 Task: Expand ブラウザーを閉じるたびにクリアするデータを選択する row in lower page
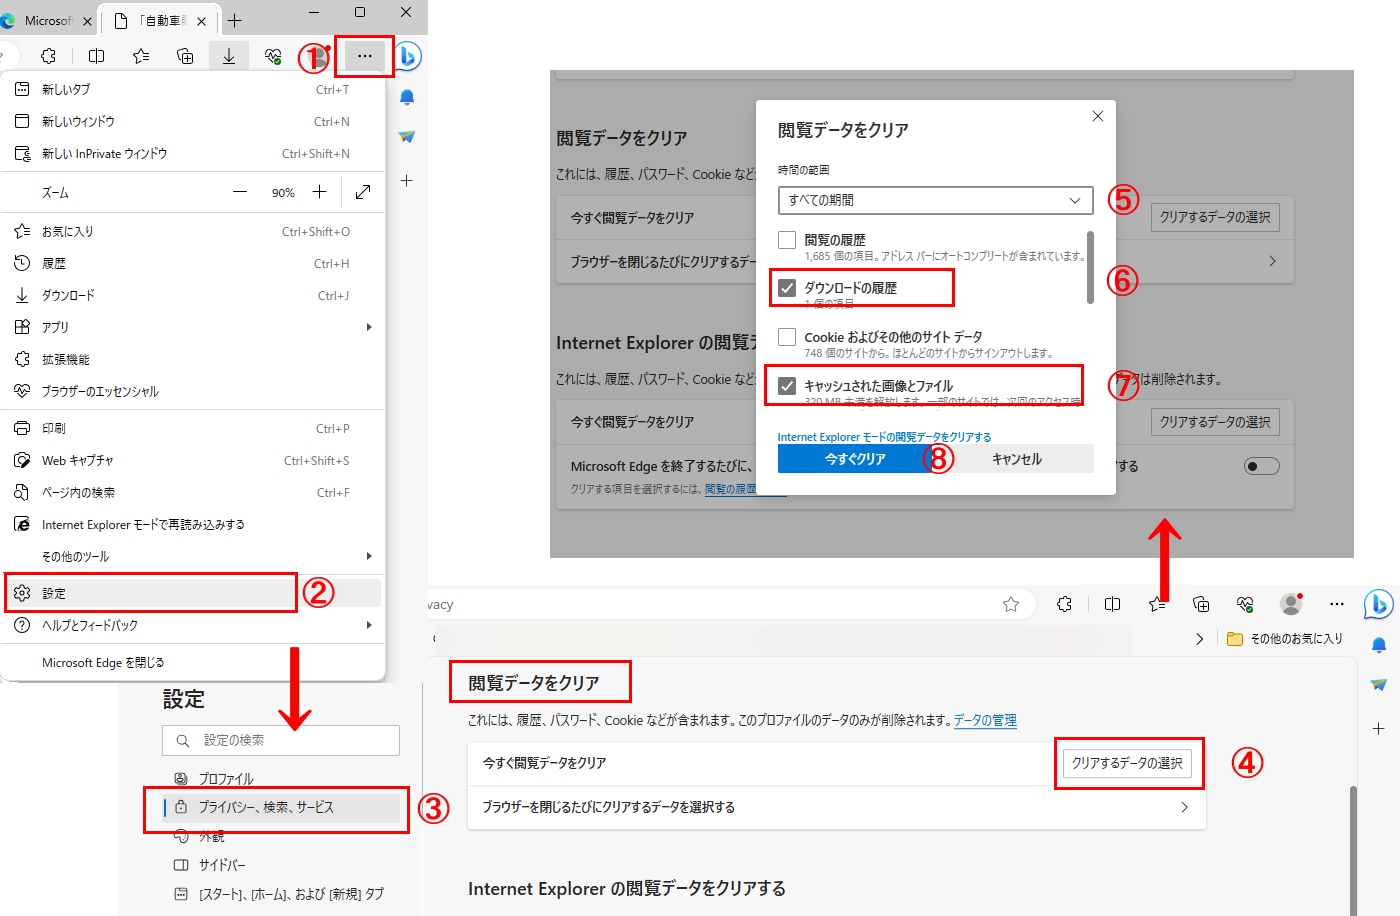[836, 807]
